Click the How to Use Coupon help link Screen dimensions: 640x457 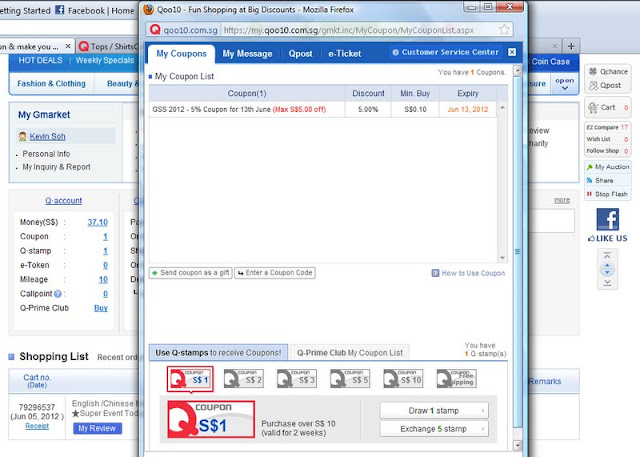(x=469, y=273)
